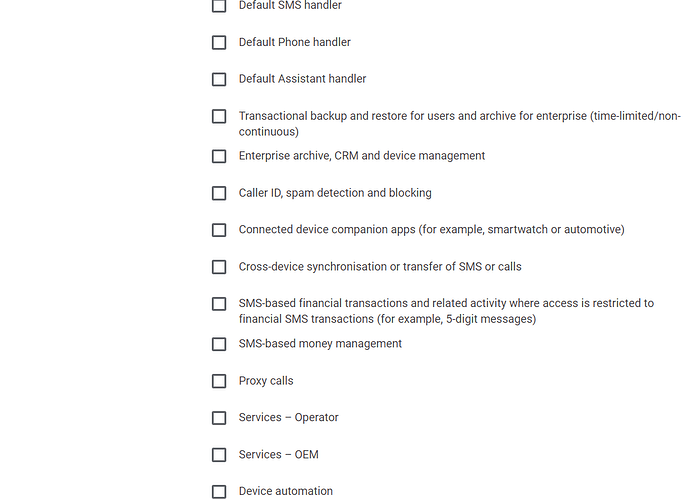This screenshot has height=500, width=689.
Task: Check the Proxy calls option
Action: (x=219, y=381)
